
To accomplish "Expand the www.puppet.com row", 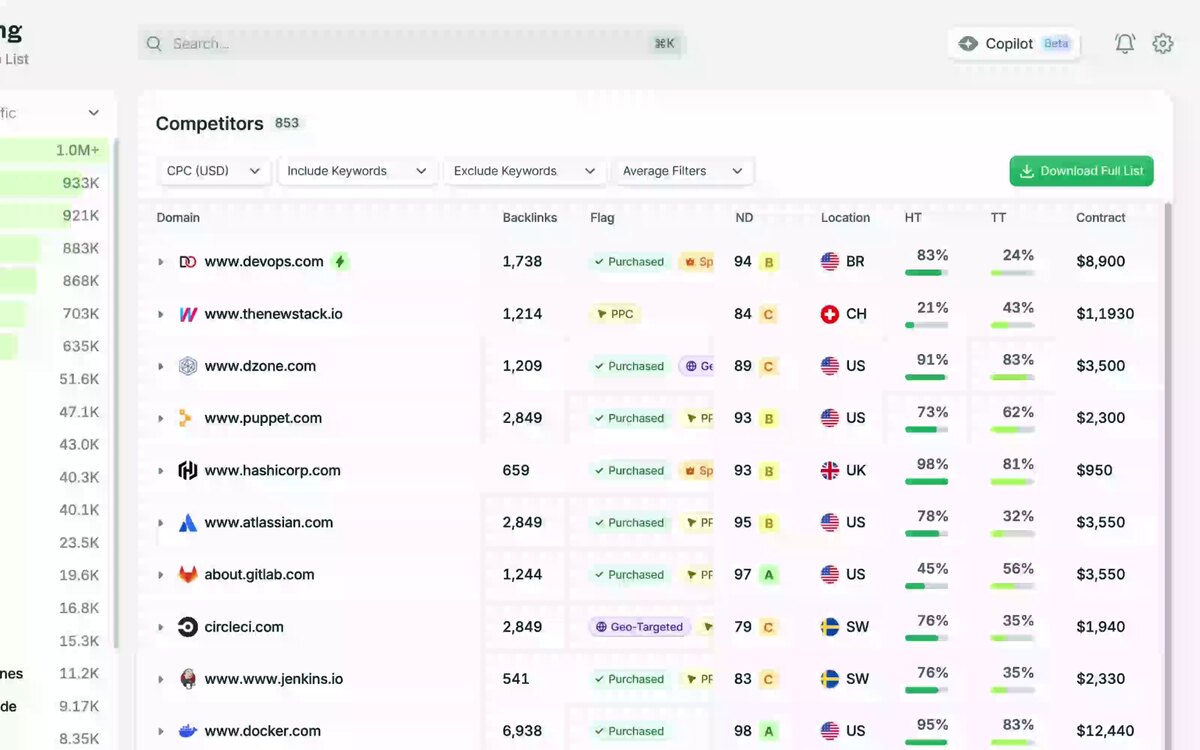I will point(161,418).
